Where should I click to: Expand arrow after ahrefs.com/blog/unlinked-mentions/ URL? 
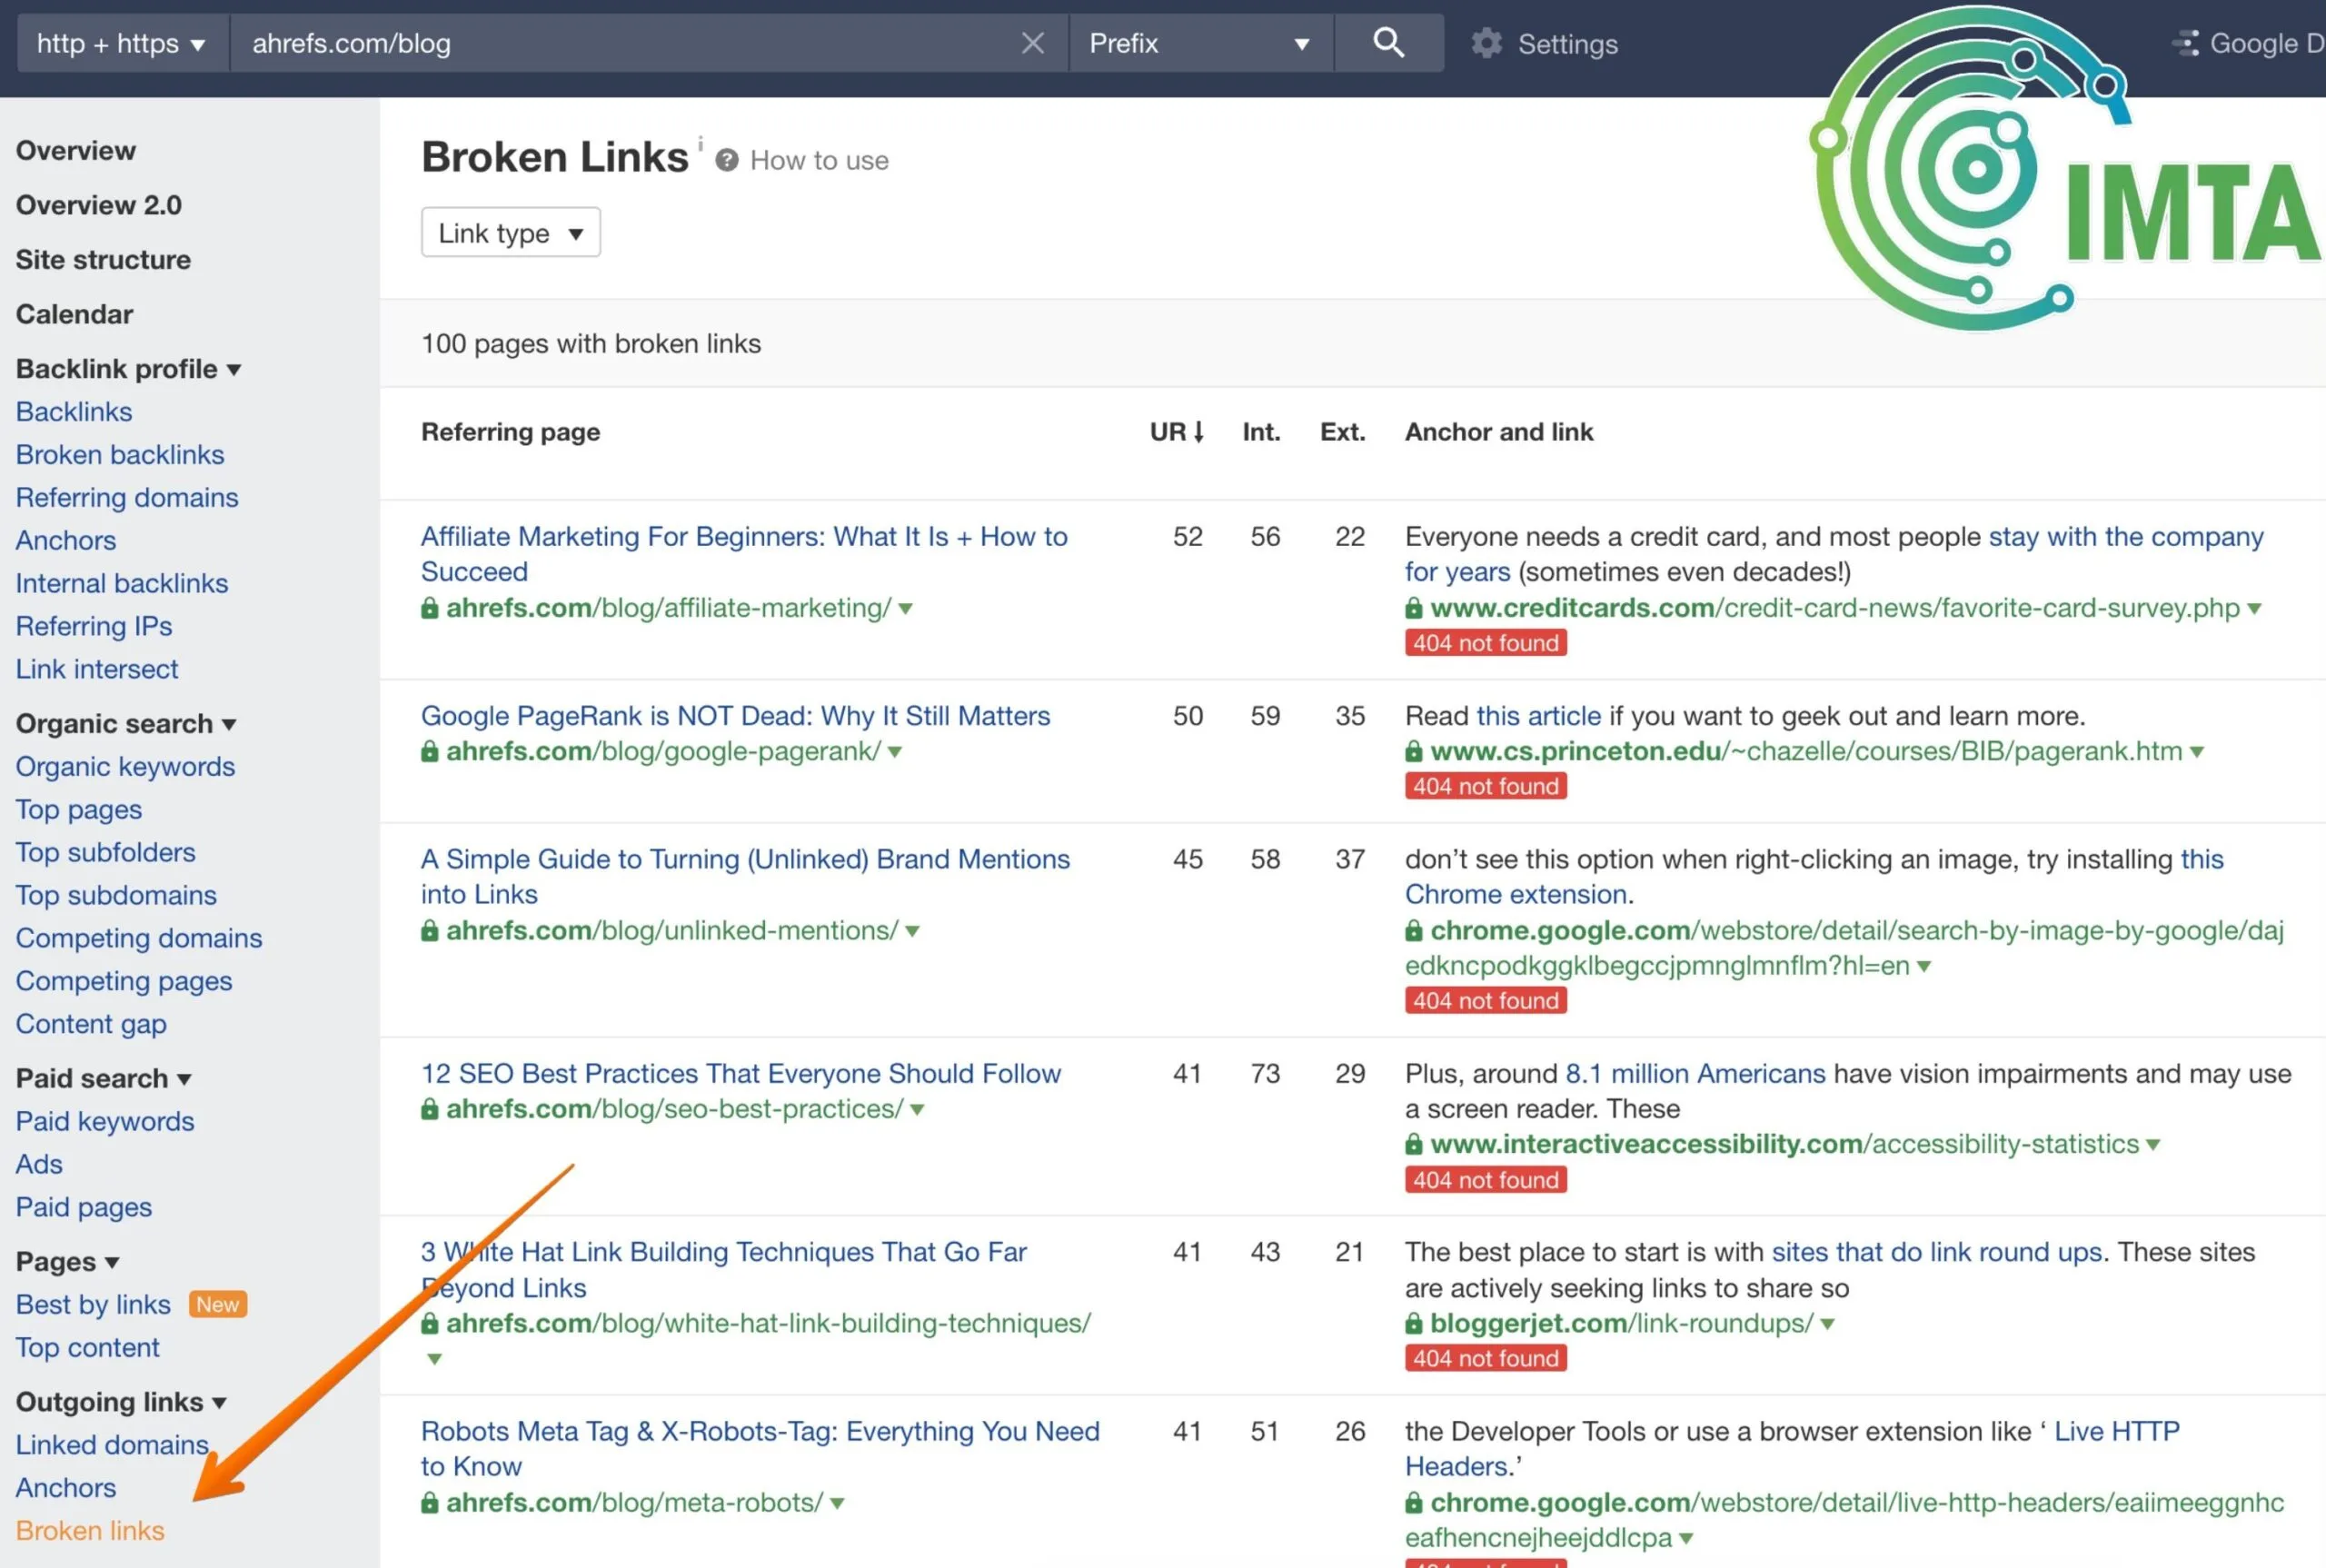point(912,931)
